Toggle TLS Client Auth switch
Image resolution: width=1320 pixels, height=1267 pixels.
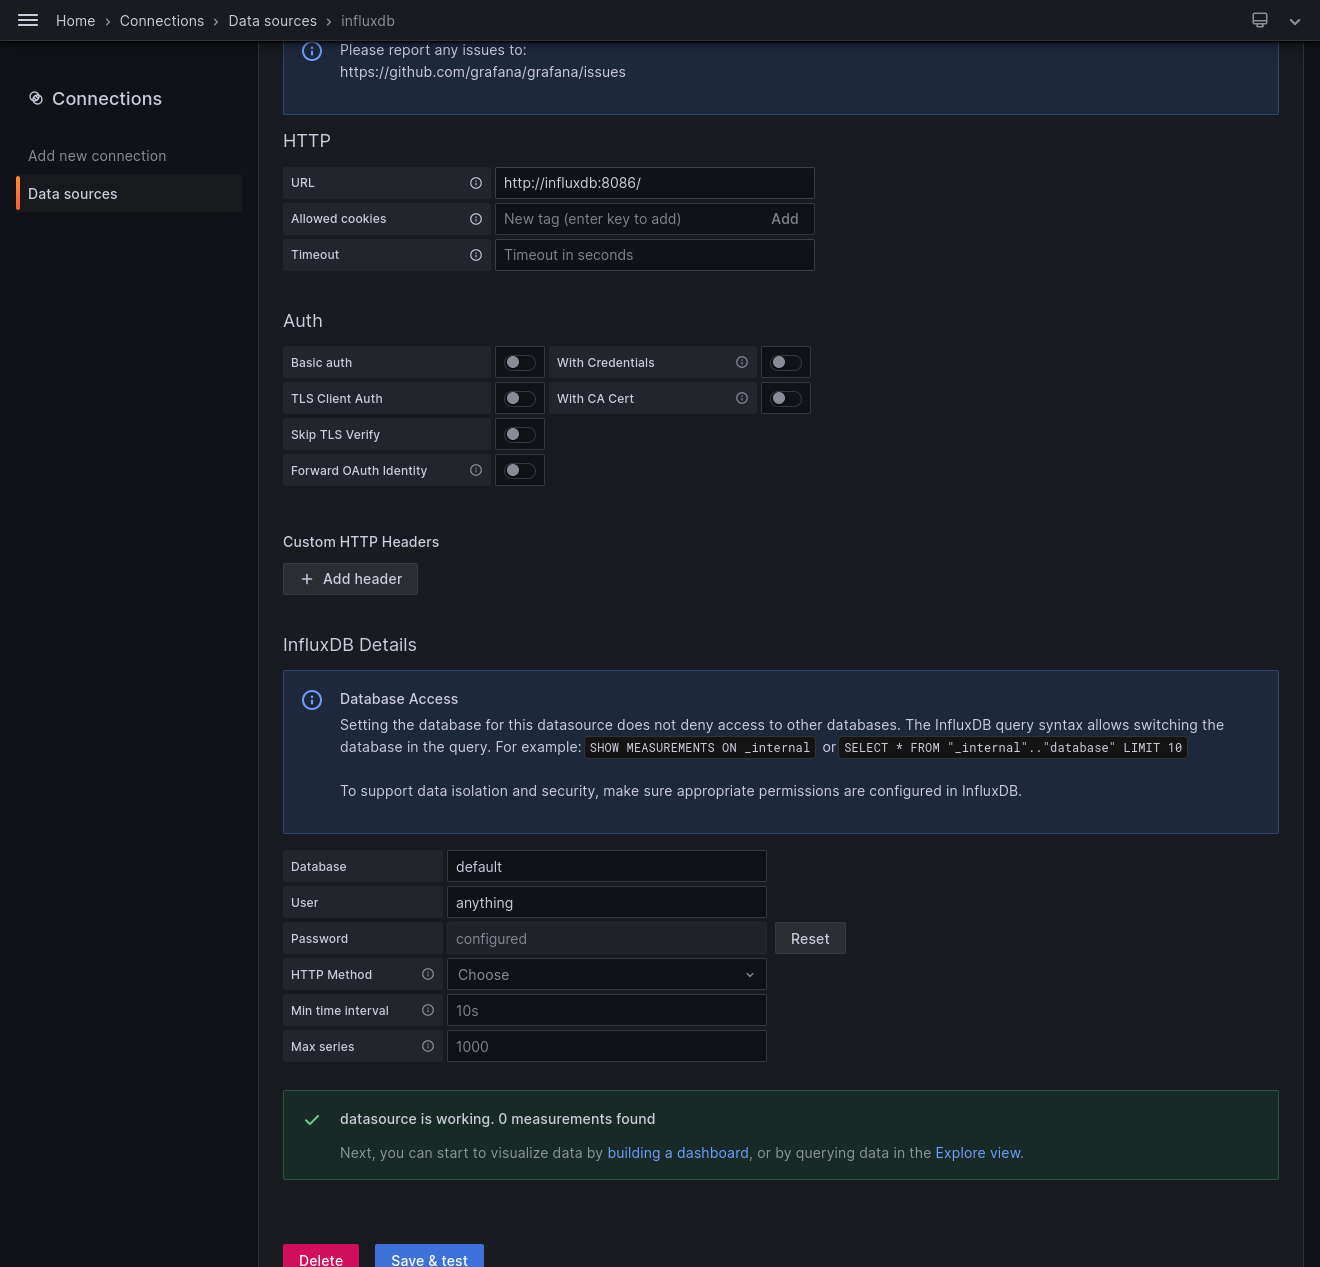tap(520, 398)
